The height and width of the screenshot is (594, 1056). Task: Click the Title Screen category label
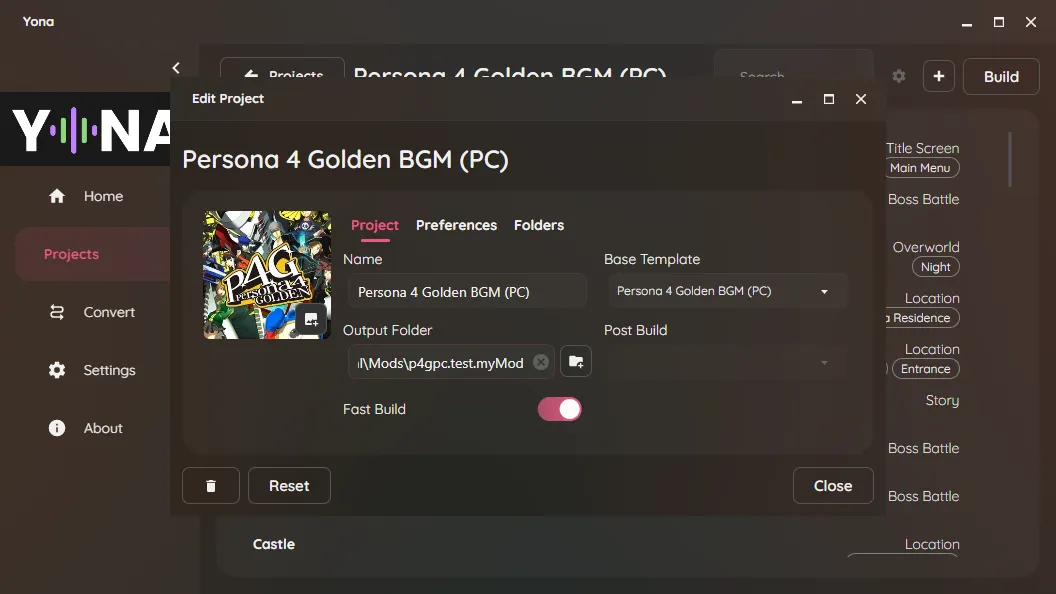tap(923, 148)
